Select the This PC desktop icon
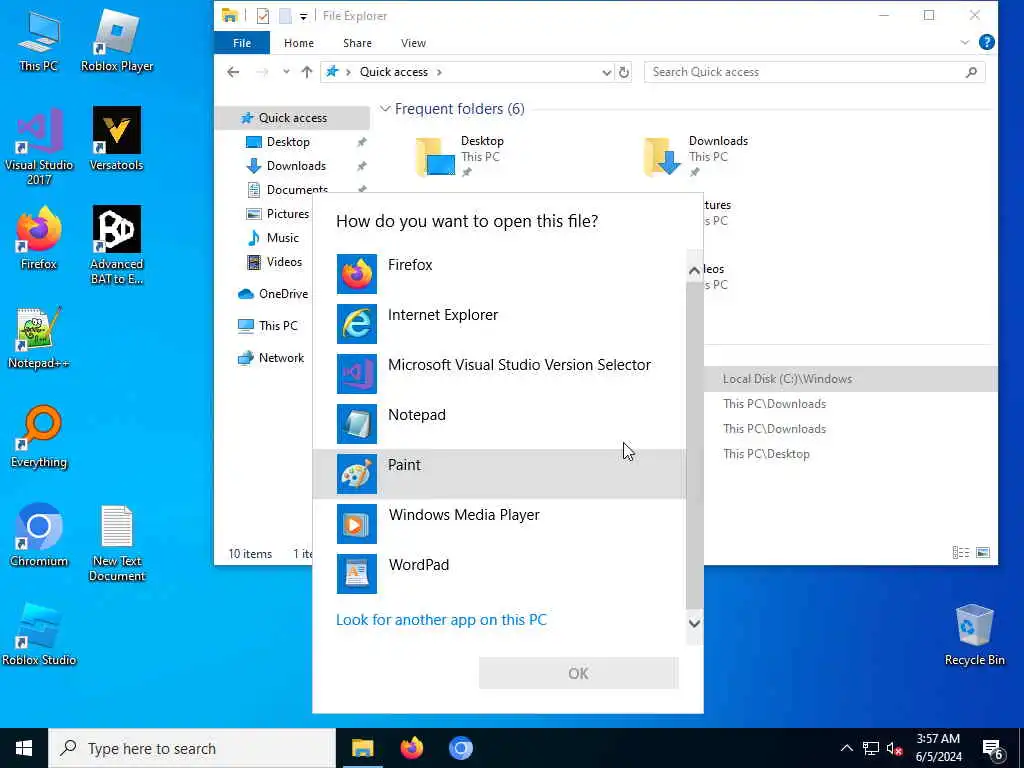The image size is (1024, 768). 39,40
